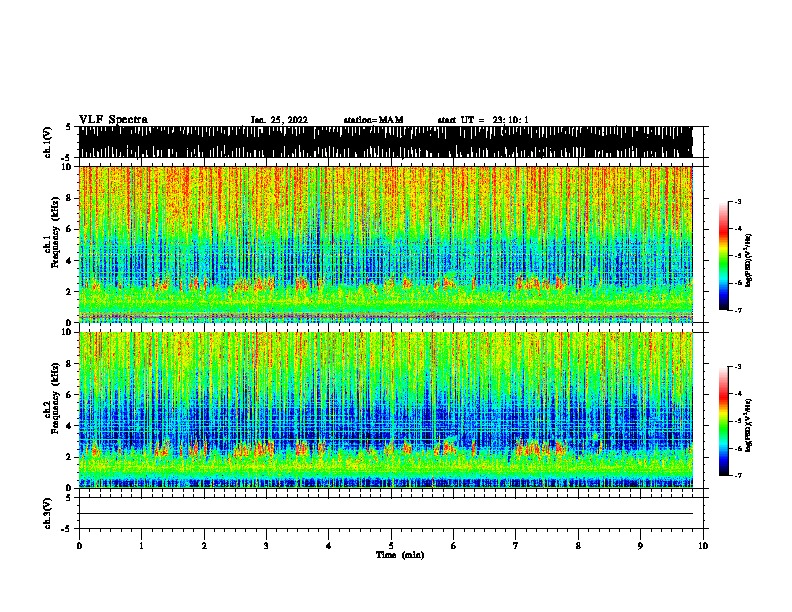Select the "start UT = 23:10:1" text
This screenshot has height=612, width=792.
point(483,120)
